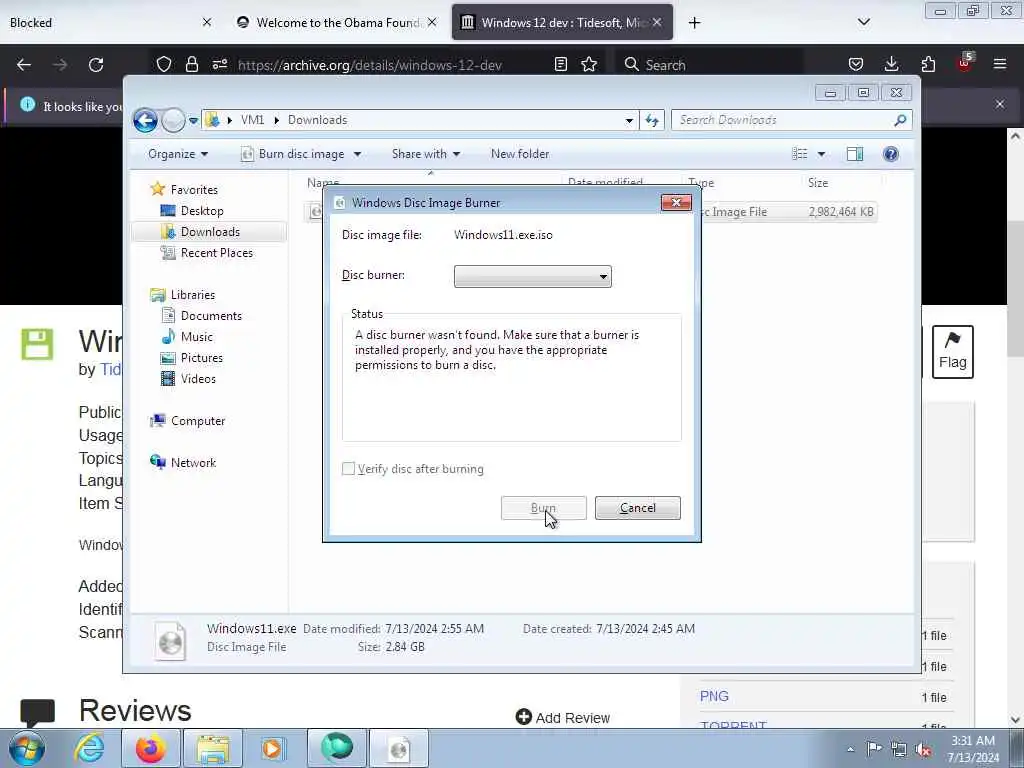List all tabs with the chevron button

click(864, 22)
